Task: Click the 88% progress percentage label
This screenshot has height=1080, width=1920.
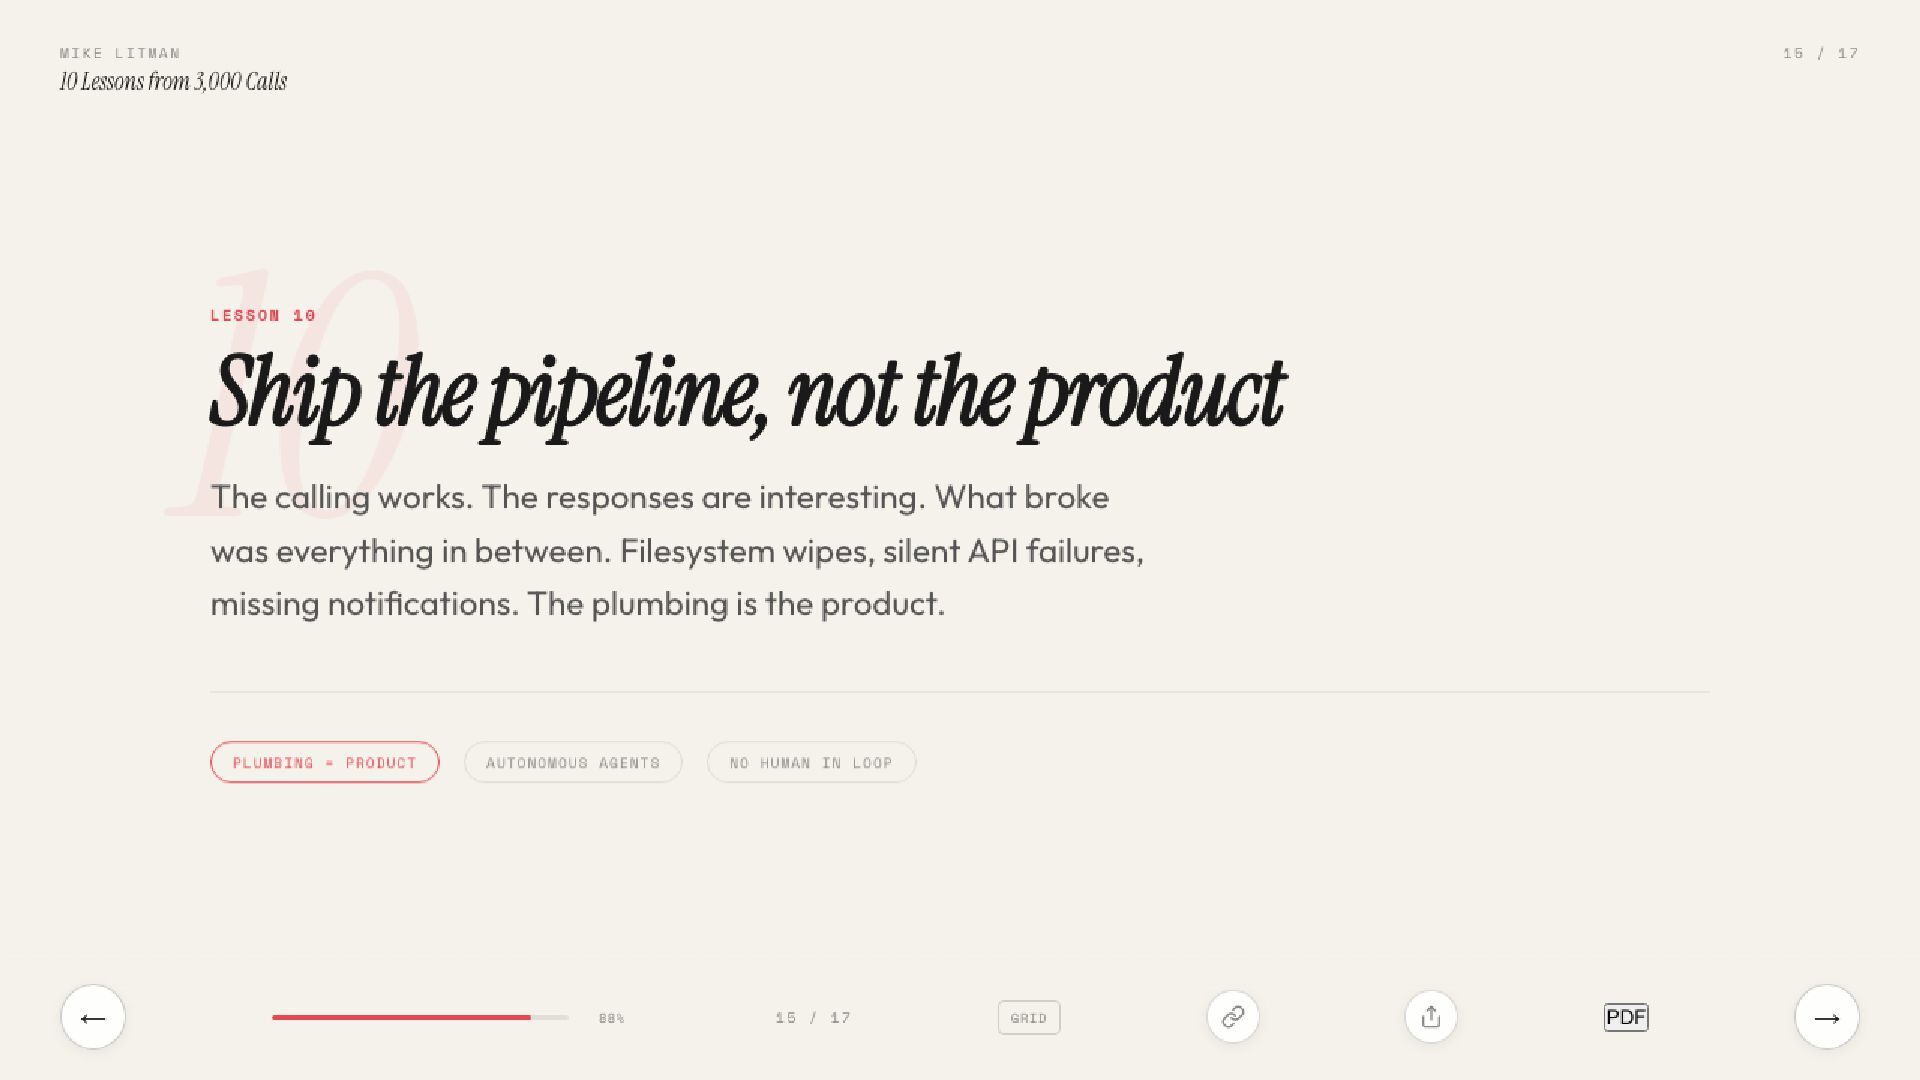Action: click(x=612, y=1018)
